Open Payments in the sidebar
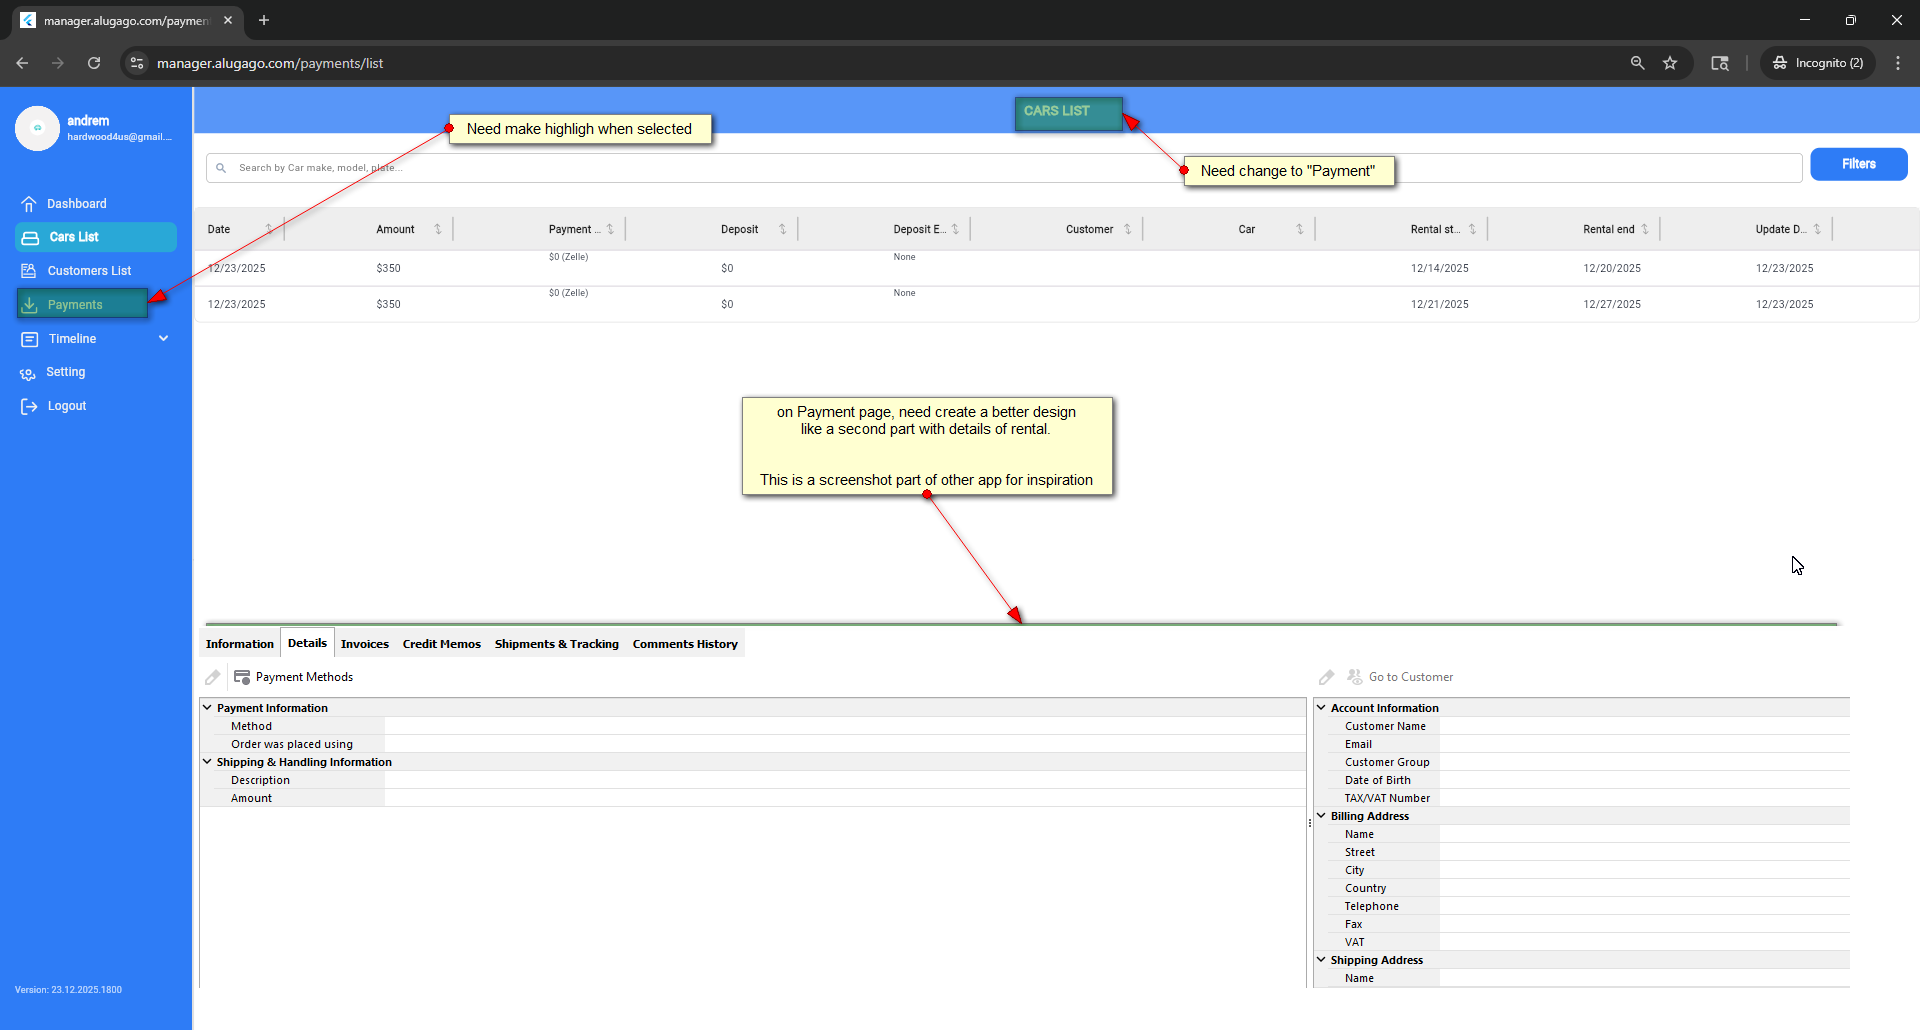Image resolution: width=1920 pixels, height=1030 pixels. pos(75,305)
